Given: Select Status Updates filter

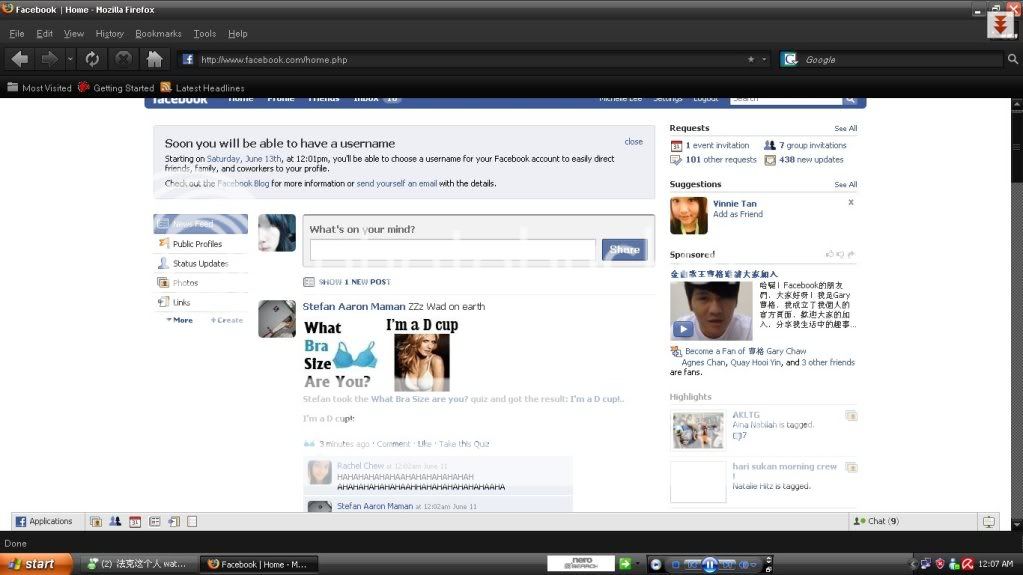Looking at the screenshot, I should coord(200,264).
